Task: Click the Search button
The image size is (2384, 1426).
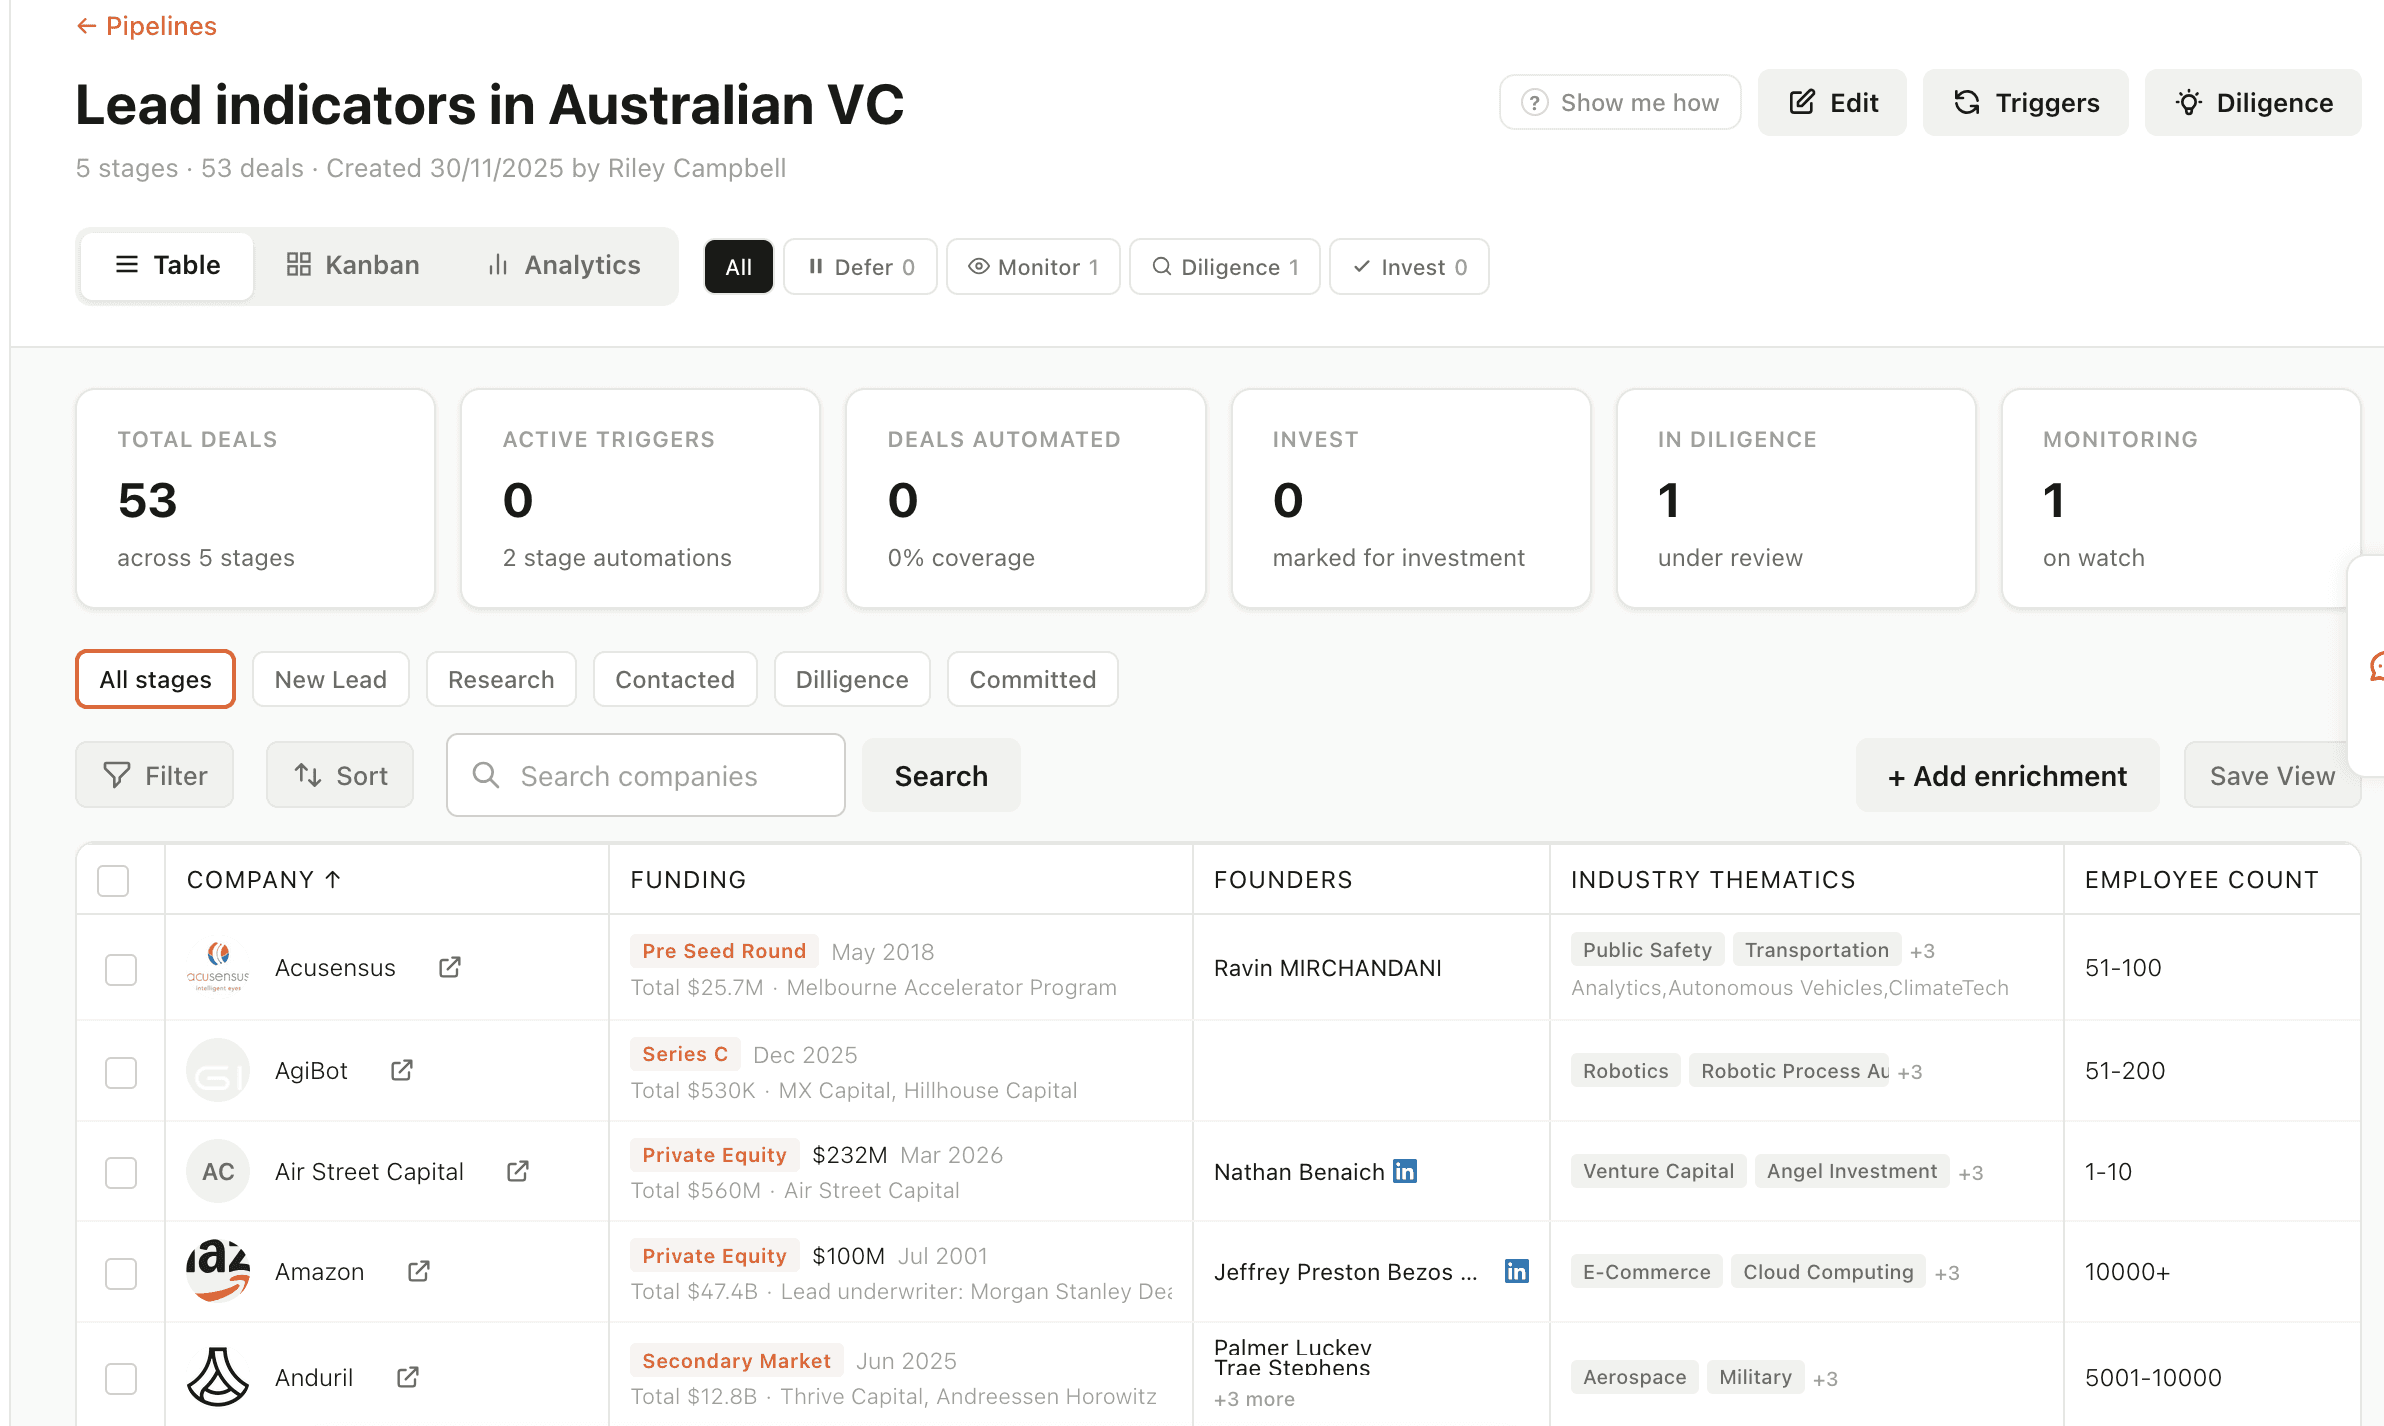Action: coord(941,775)
